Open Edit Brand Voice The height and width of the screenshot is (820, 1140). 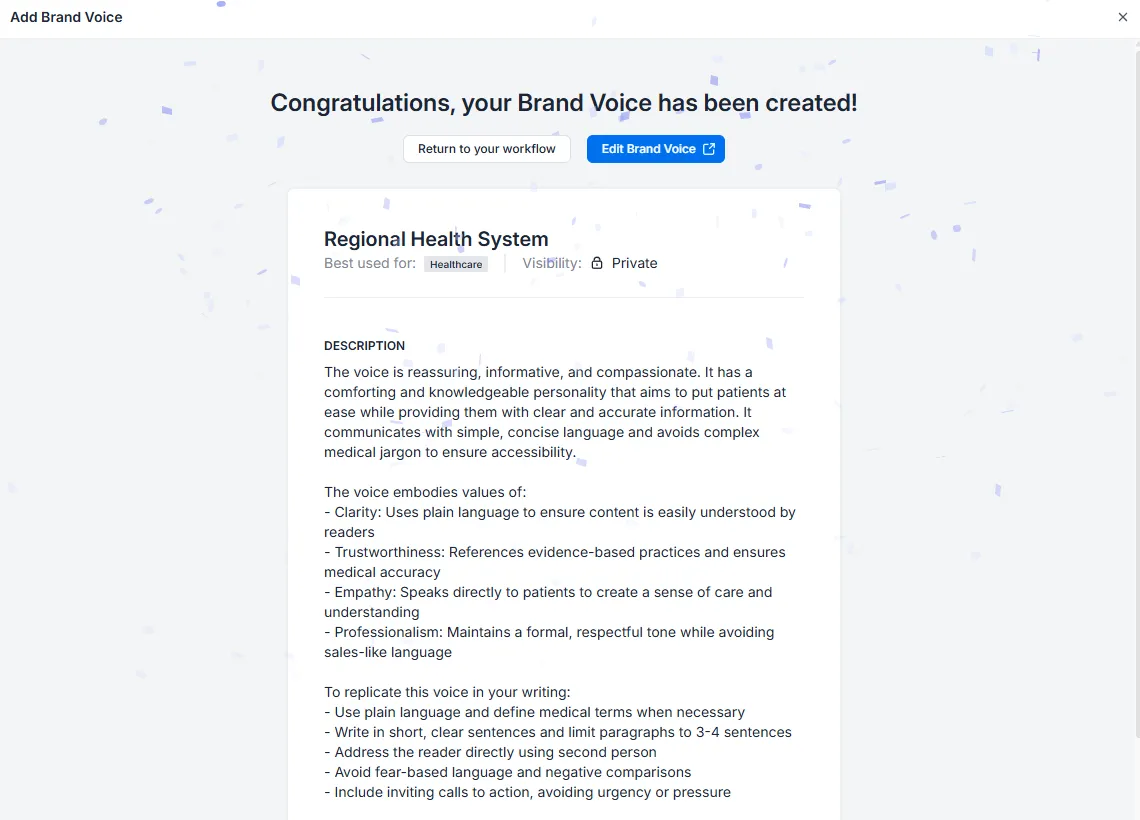(648, 148)
